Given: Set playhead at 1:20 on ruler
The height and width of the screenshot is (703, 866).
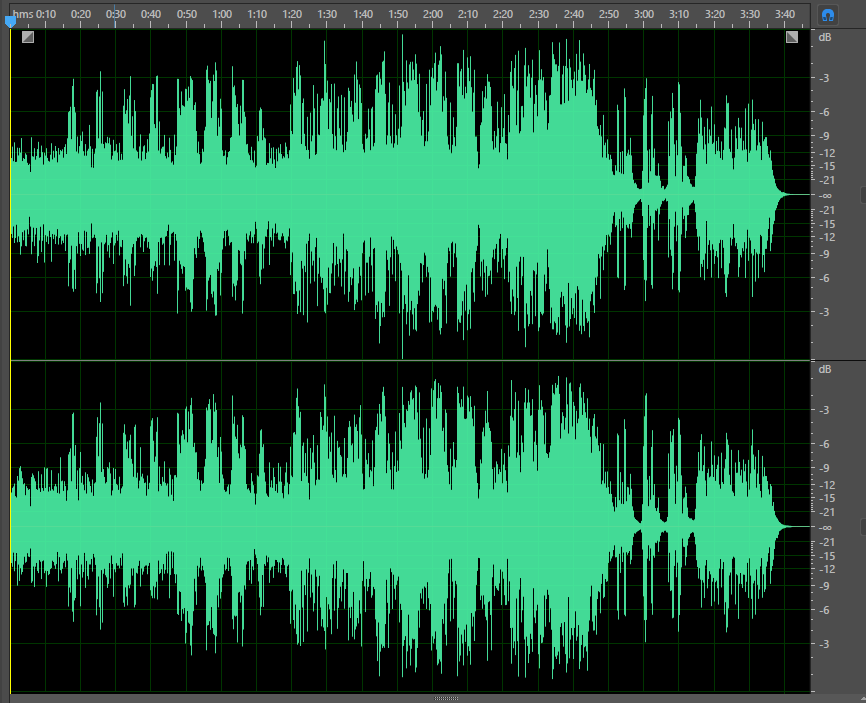Looking at the screenshot, I should [x=292, y=14].
